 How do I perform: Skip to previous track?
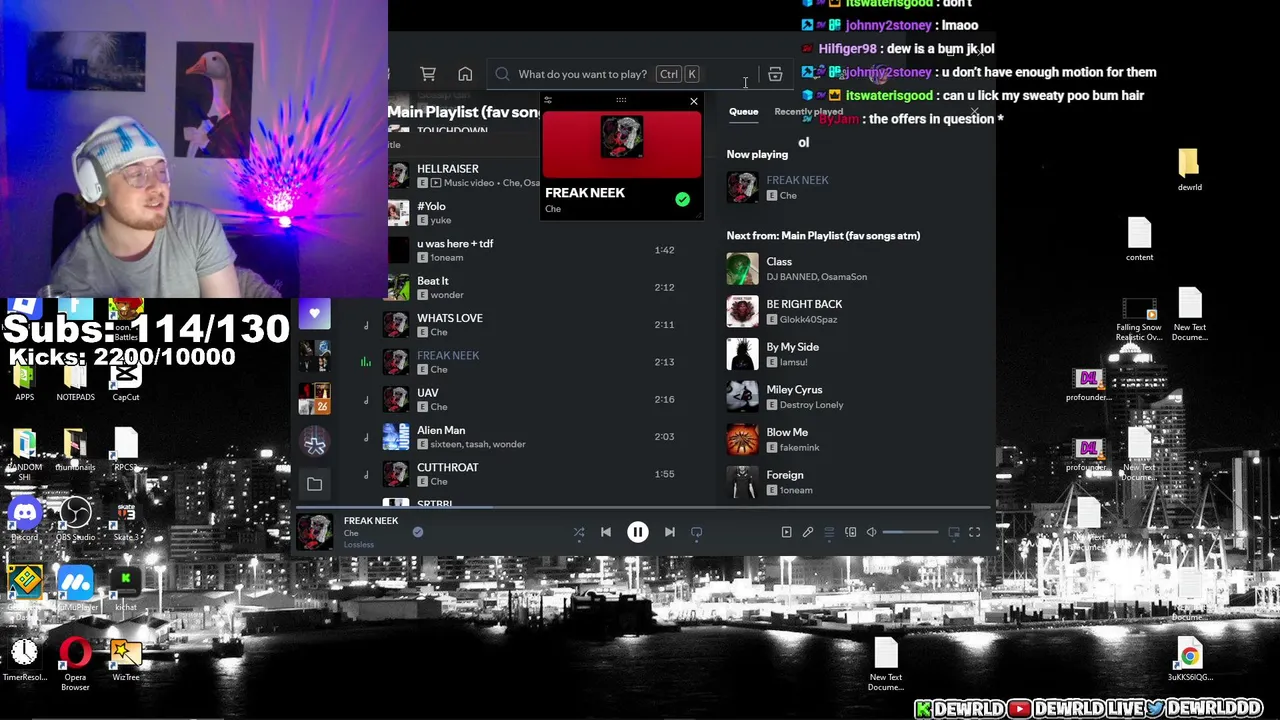pos(606,533)
